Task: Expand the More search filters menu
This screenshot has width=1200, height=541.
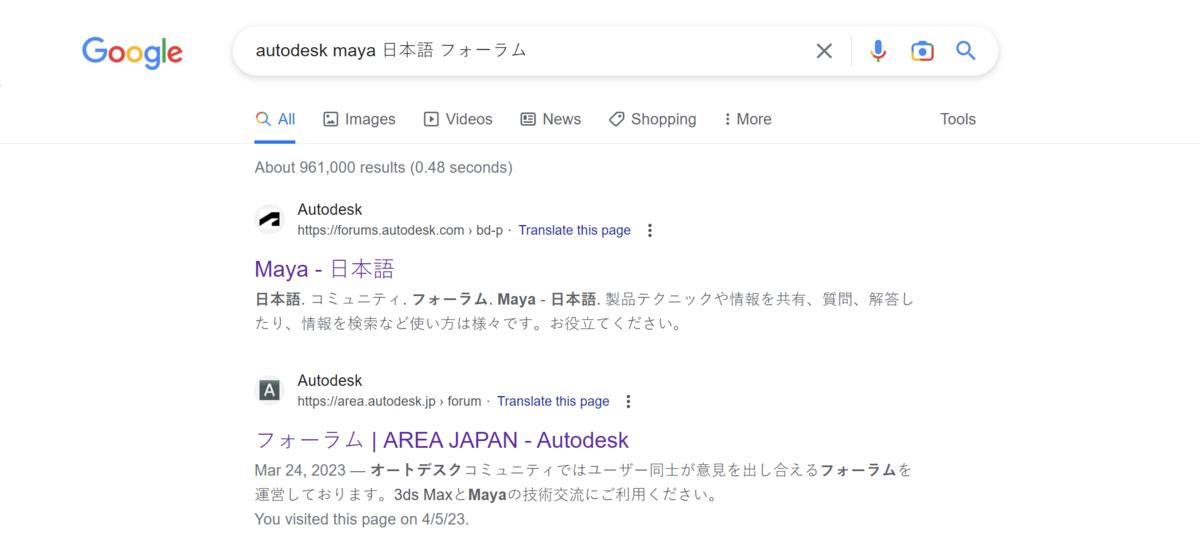Action: coord(748,119)
